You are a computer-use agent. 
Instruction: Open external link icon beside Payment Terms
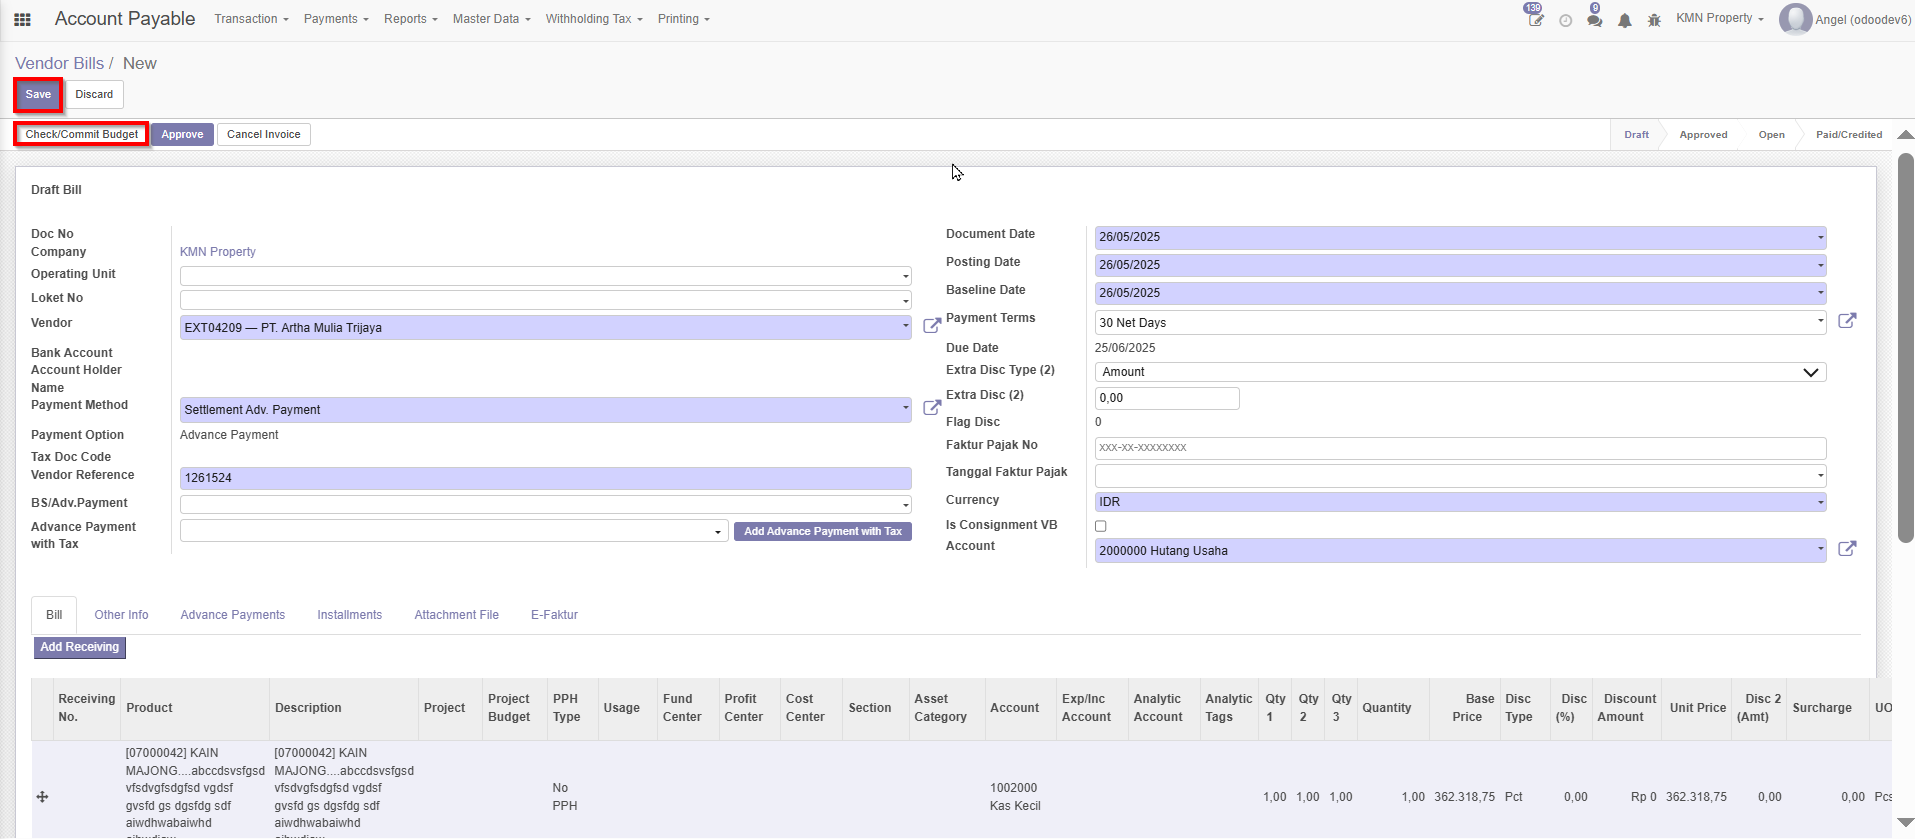click(1847, 321)
